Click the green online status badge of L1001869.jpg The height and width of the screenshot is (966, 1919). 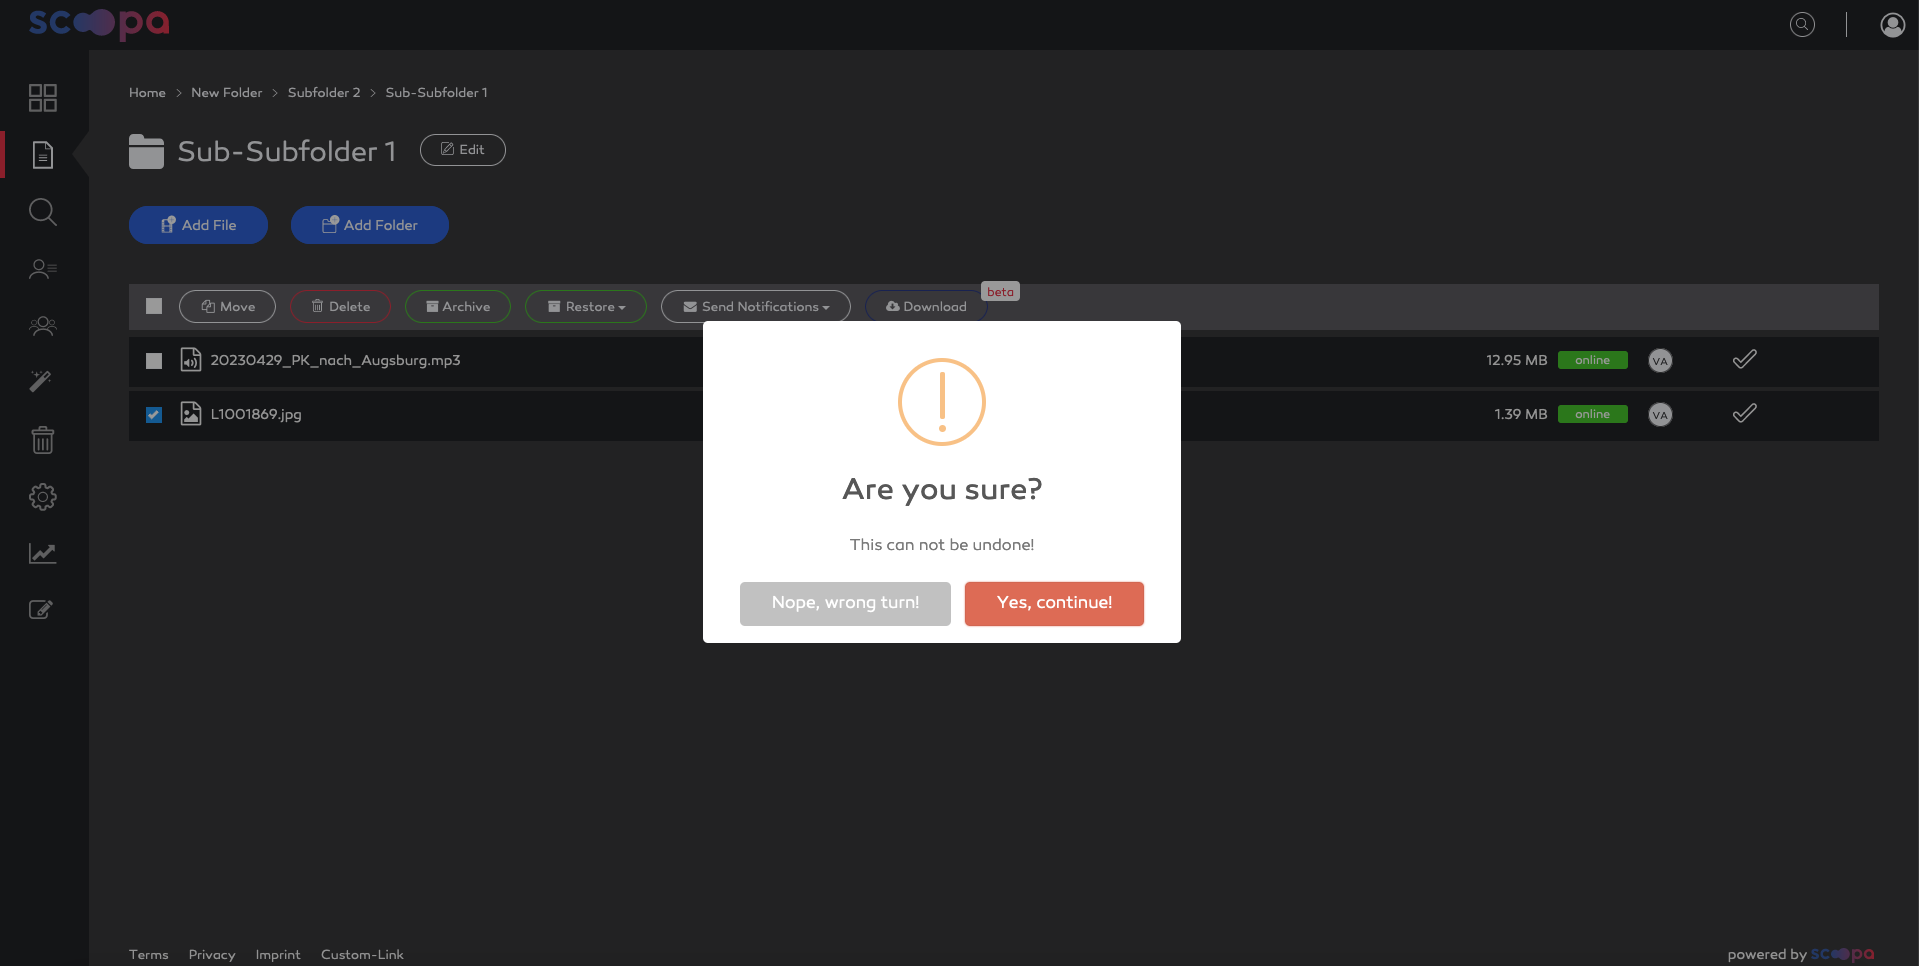click(1592, 414)
